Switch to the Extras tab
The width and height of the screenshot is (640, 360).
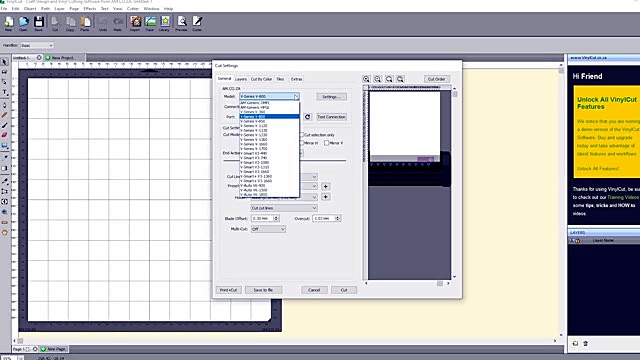tap(296, 79)
